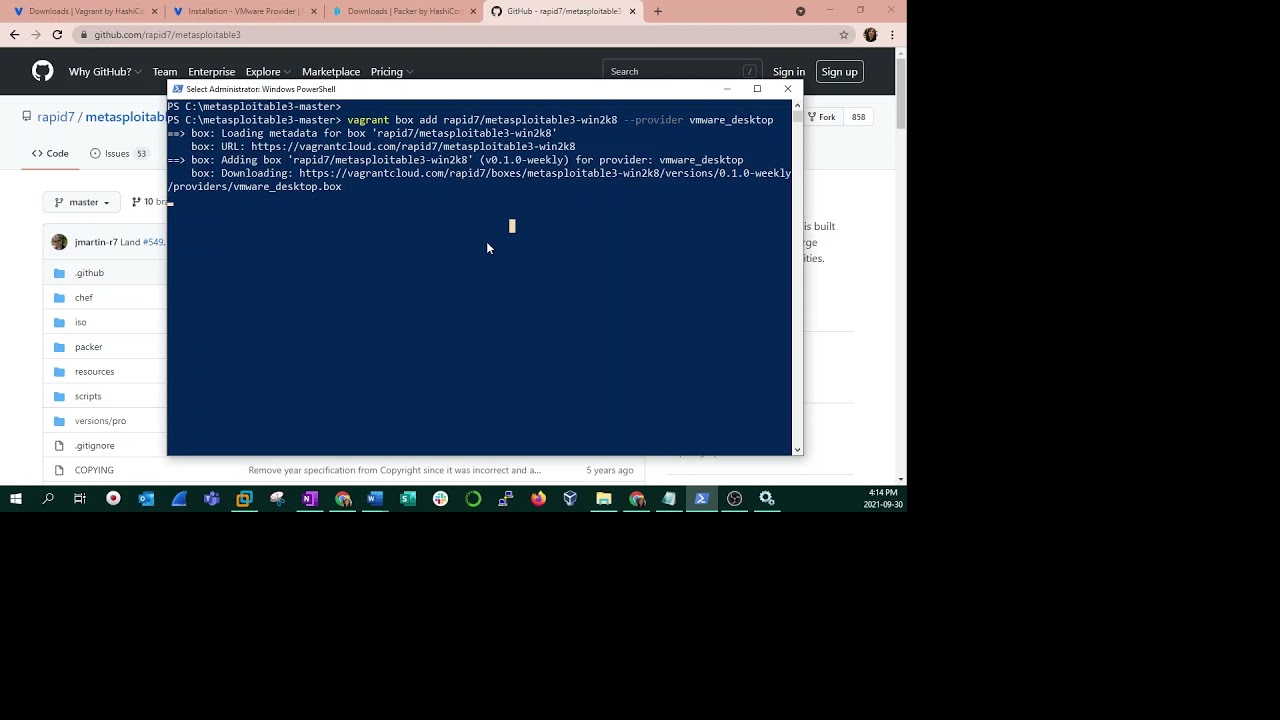Click Sign in link on GitHub
The image size is (1280, 720).
pos(789,72)
